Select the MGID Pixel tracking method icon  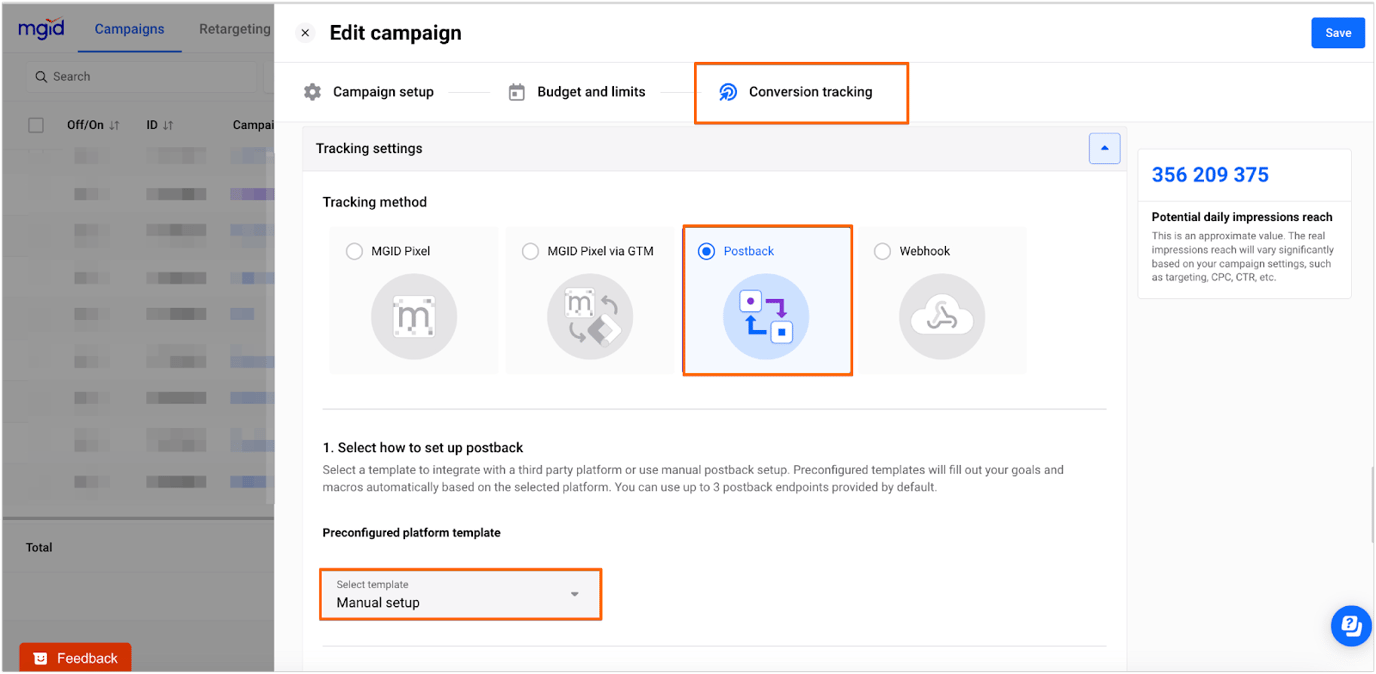413,316
